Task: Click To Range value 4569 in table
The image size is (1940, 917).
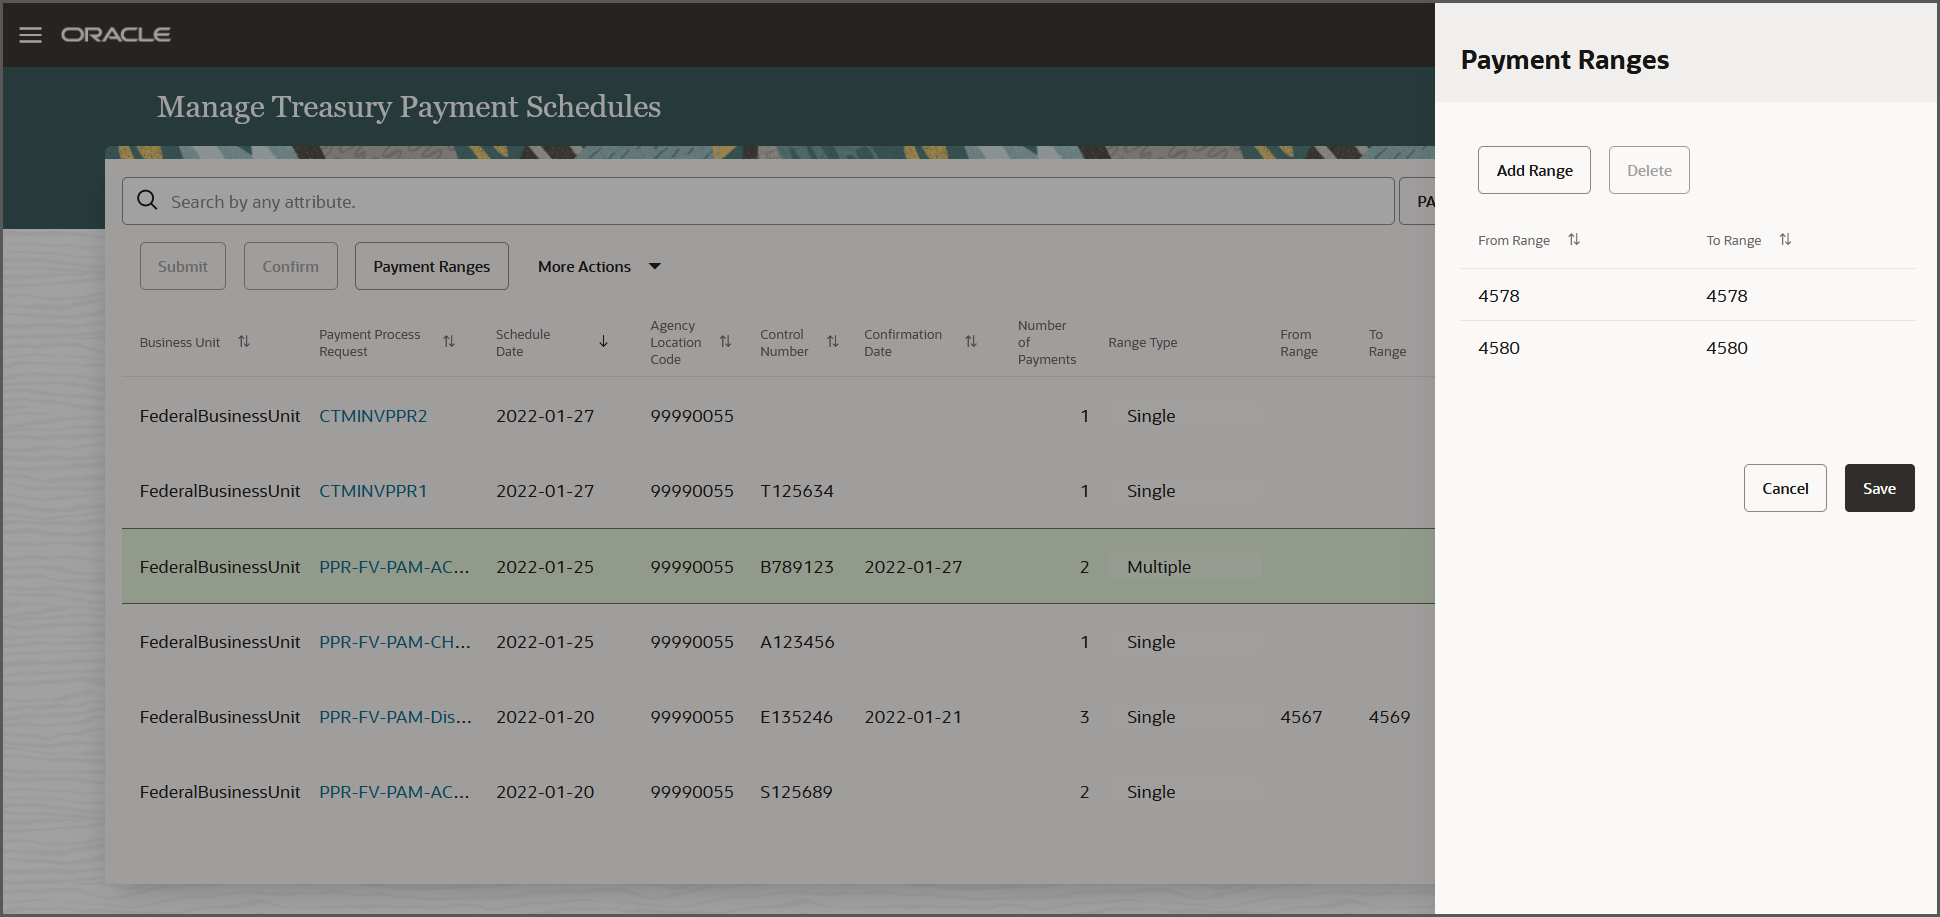Action: 1389,717
